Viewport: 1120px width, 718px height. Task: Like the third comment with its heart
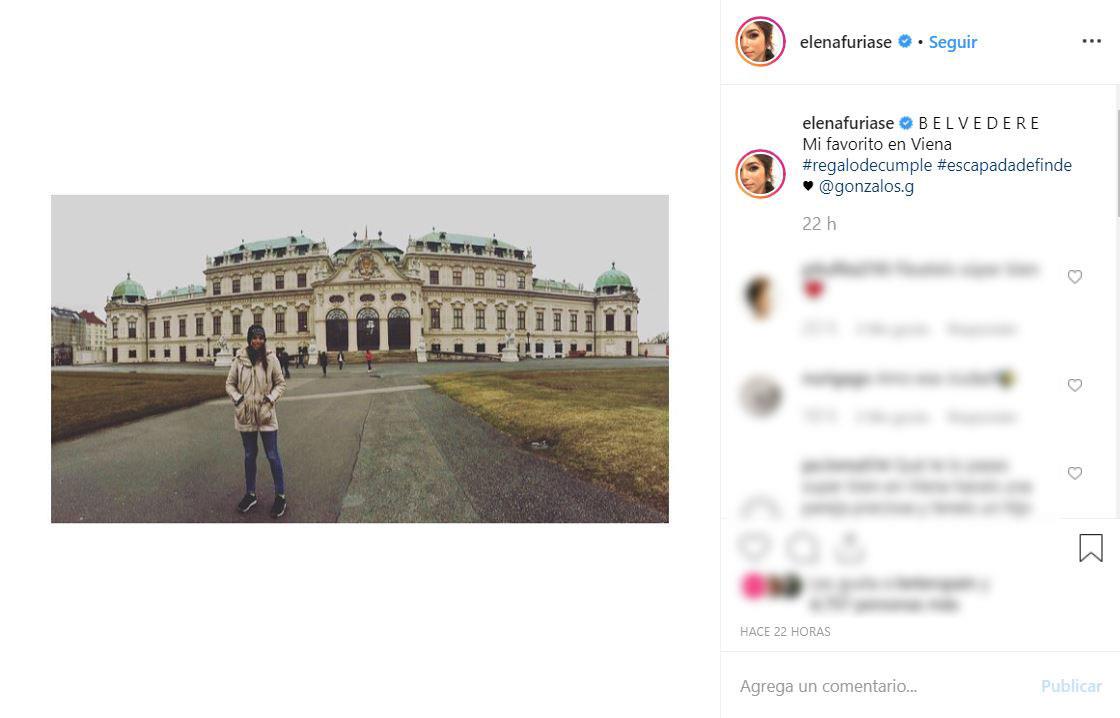tap(1074, 473)
